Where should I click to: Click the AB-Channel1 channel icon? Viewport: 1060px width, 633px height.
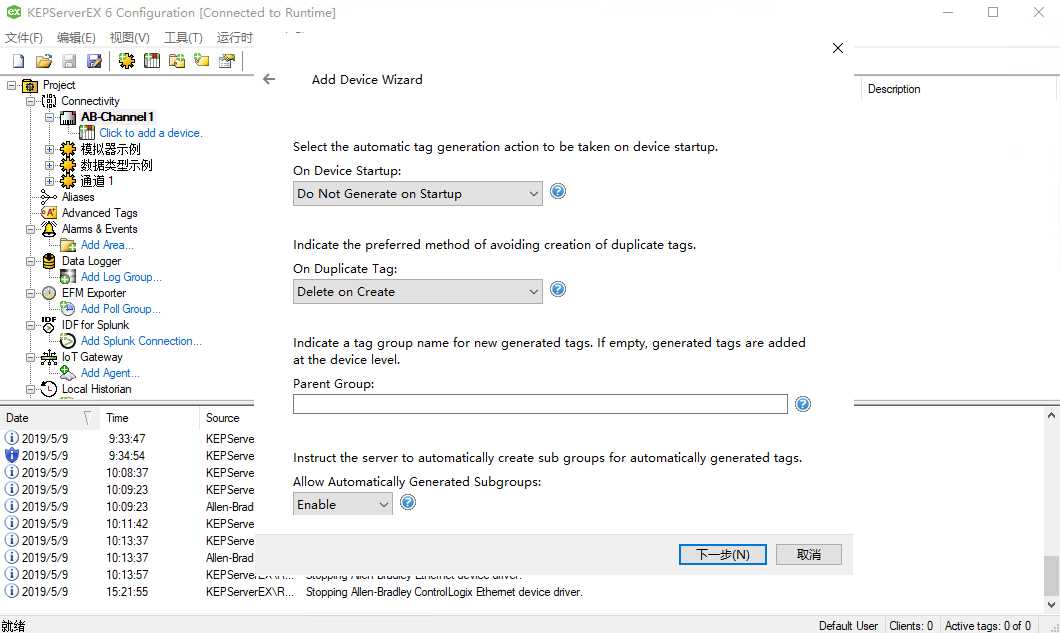click(x=68, y=118)
